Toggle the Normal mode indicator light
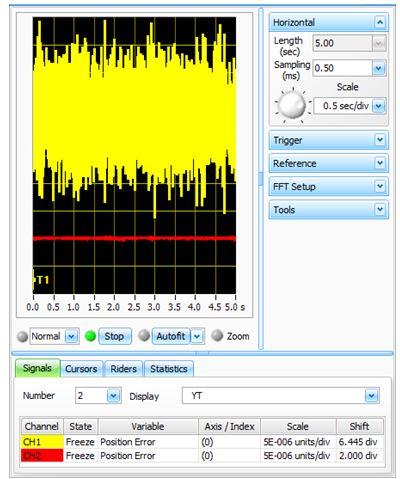 pos(22,336)
